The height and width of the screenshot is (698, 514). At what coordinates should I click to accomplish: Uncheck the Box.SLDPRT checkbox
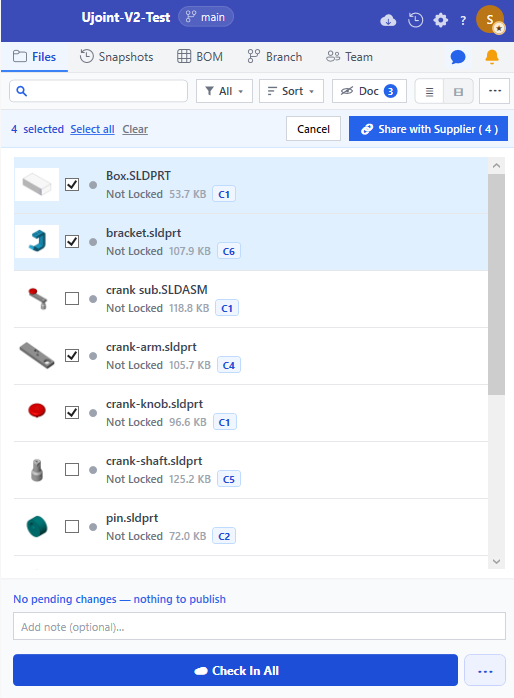72,184
